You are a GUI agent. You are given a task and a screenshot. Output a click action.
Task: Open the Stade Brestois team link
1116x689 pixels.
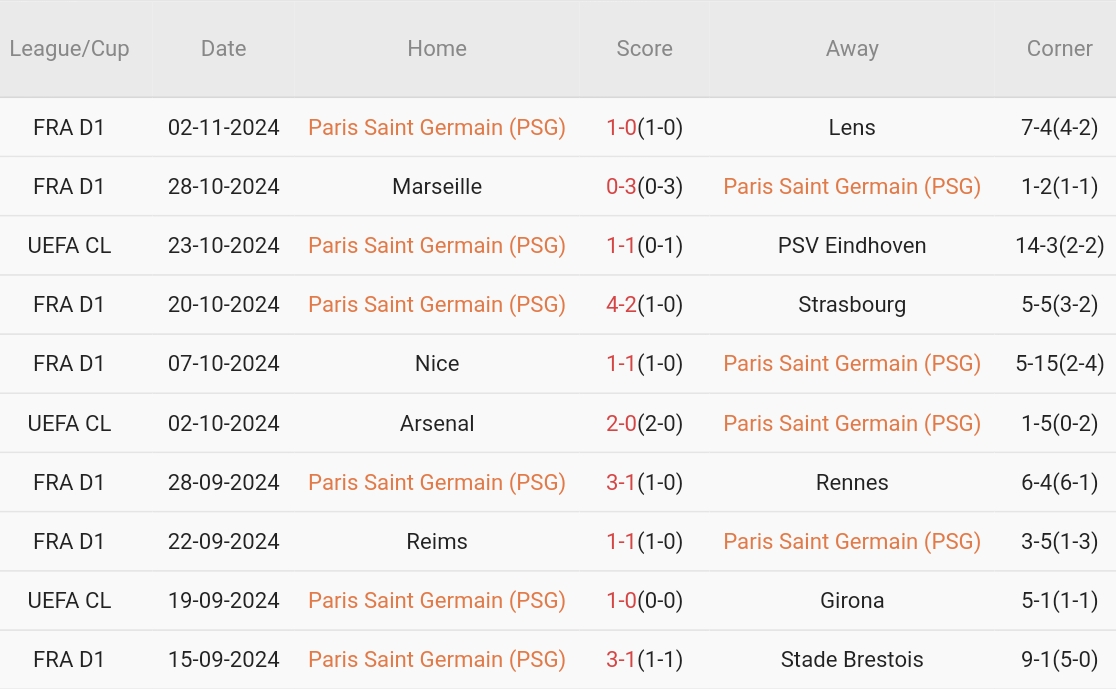(x=852, y=659)
